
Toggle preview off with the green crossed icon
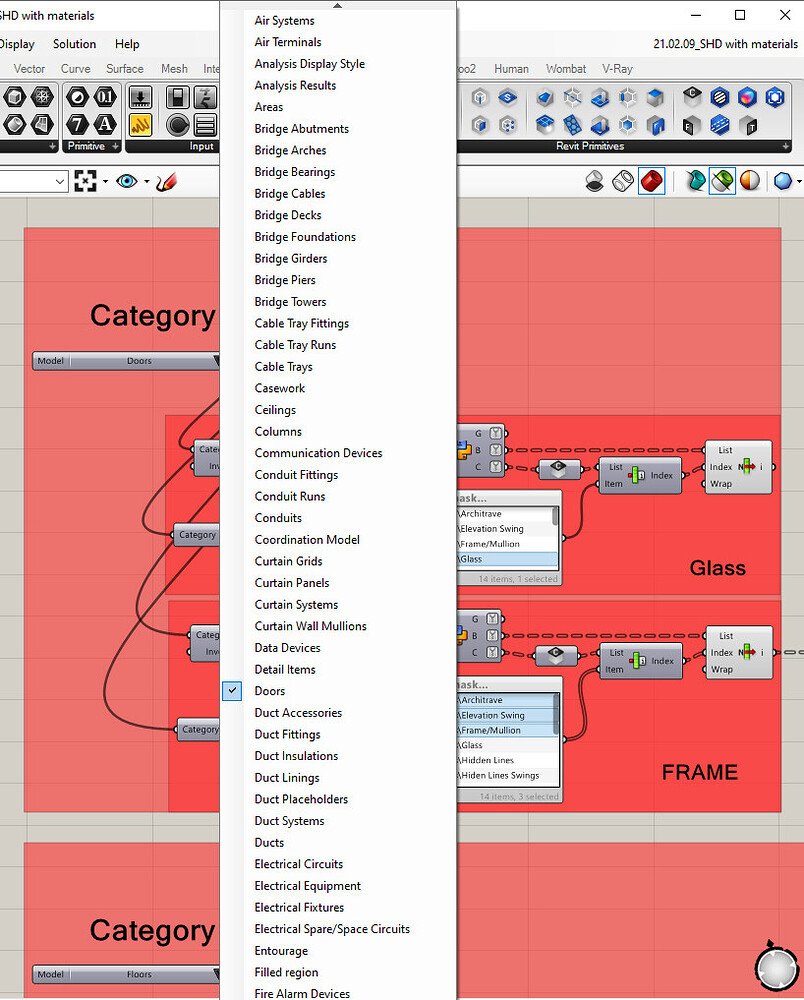point(722,180)
